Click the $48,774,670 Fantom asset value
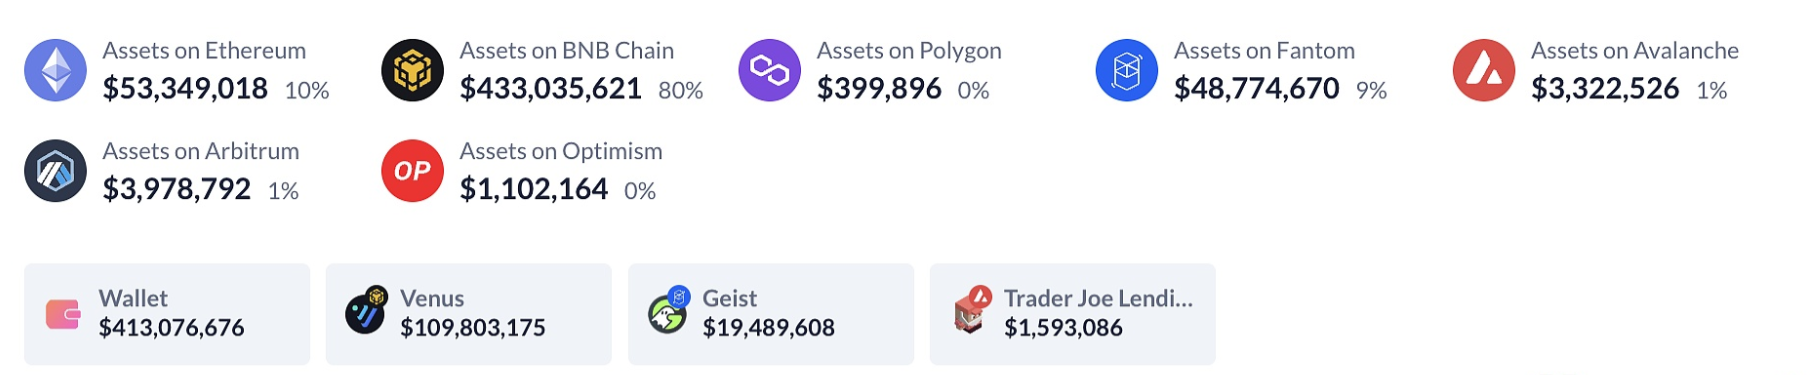 point(1256,89)
